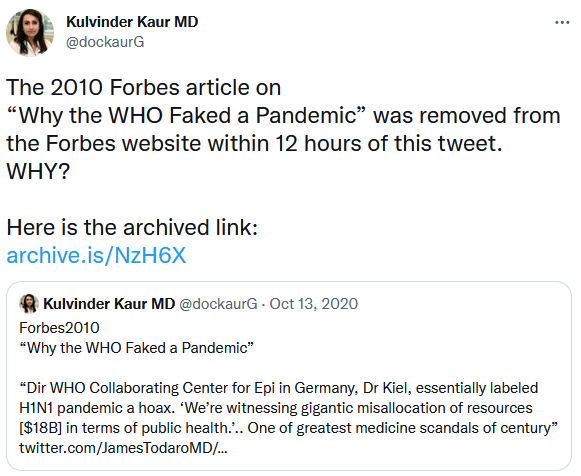Click Kulvinder Kaur's large profile avatar

(30, 33)
